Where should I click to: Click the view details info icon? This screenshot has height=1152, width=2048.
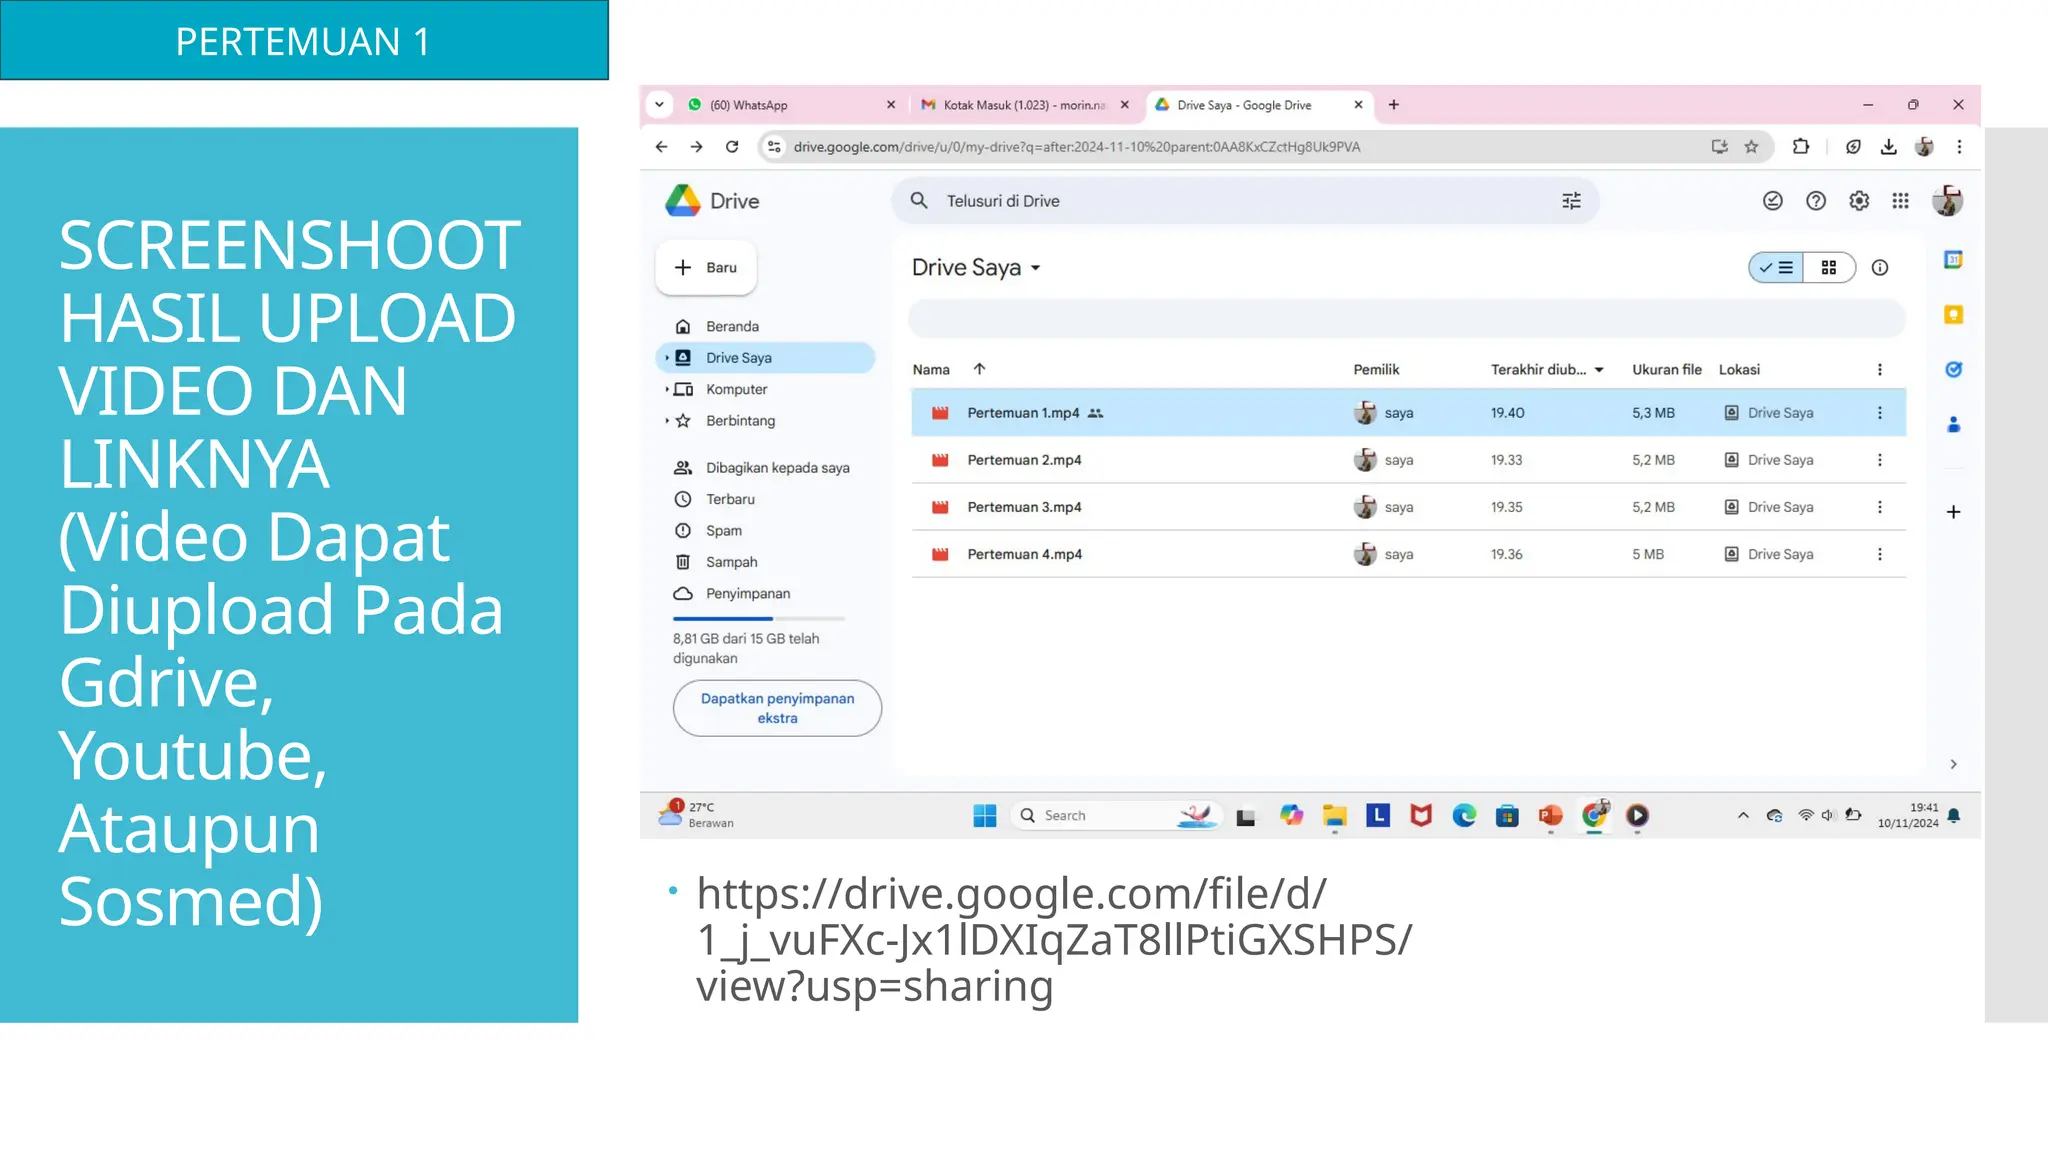1879,268
